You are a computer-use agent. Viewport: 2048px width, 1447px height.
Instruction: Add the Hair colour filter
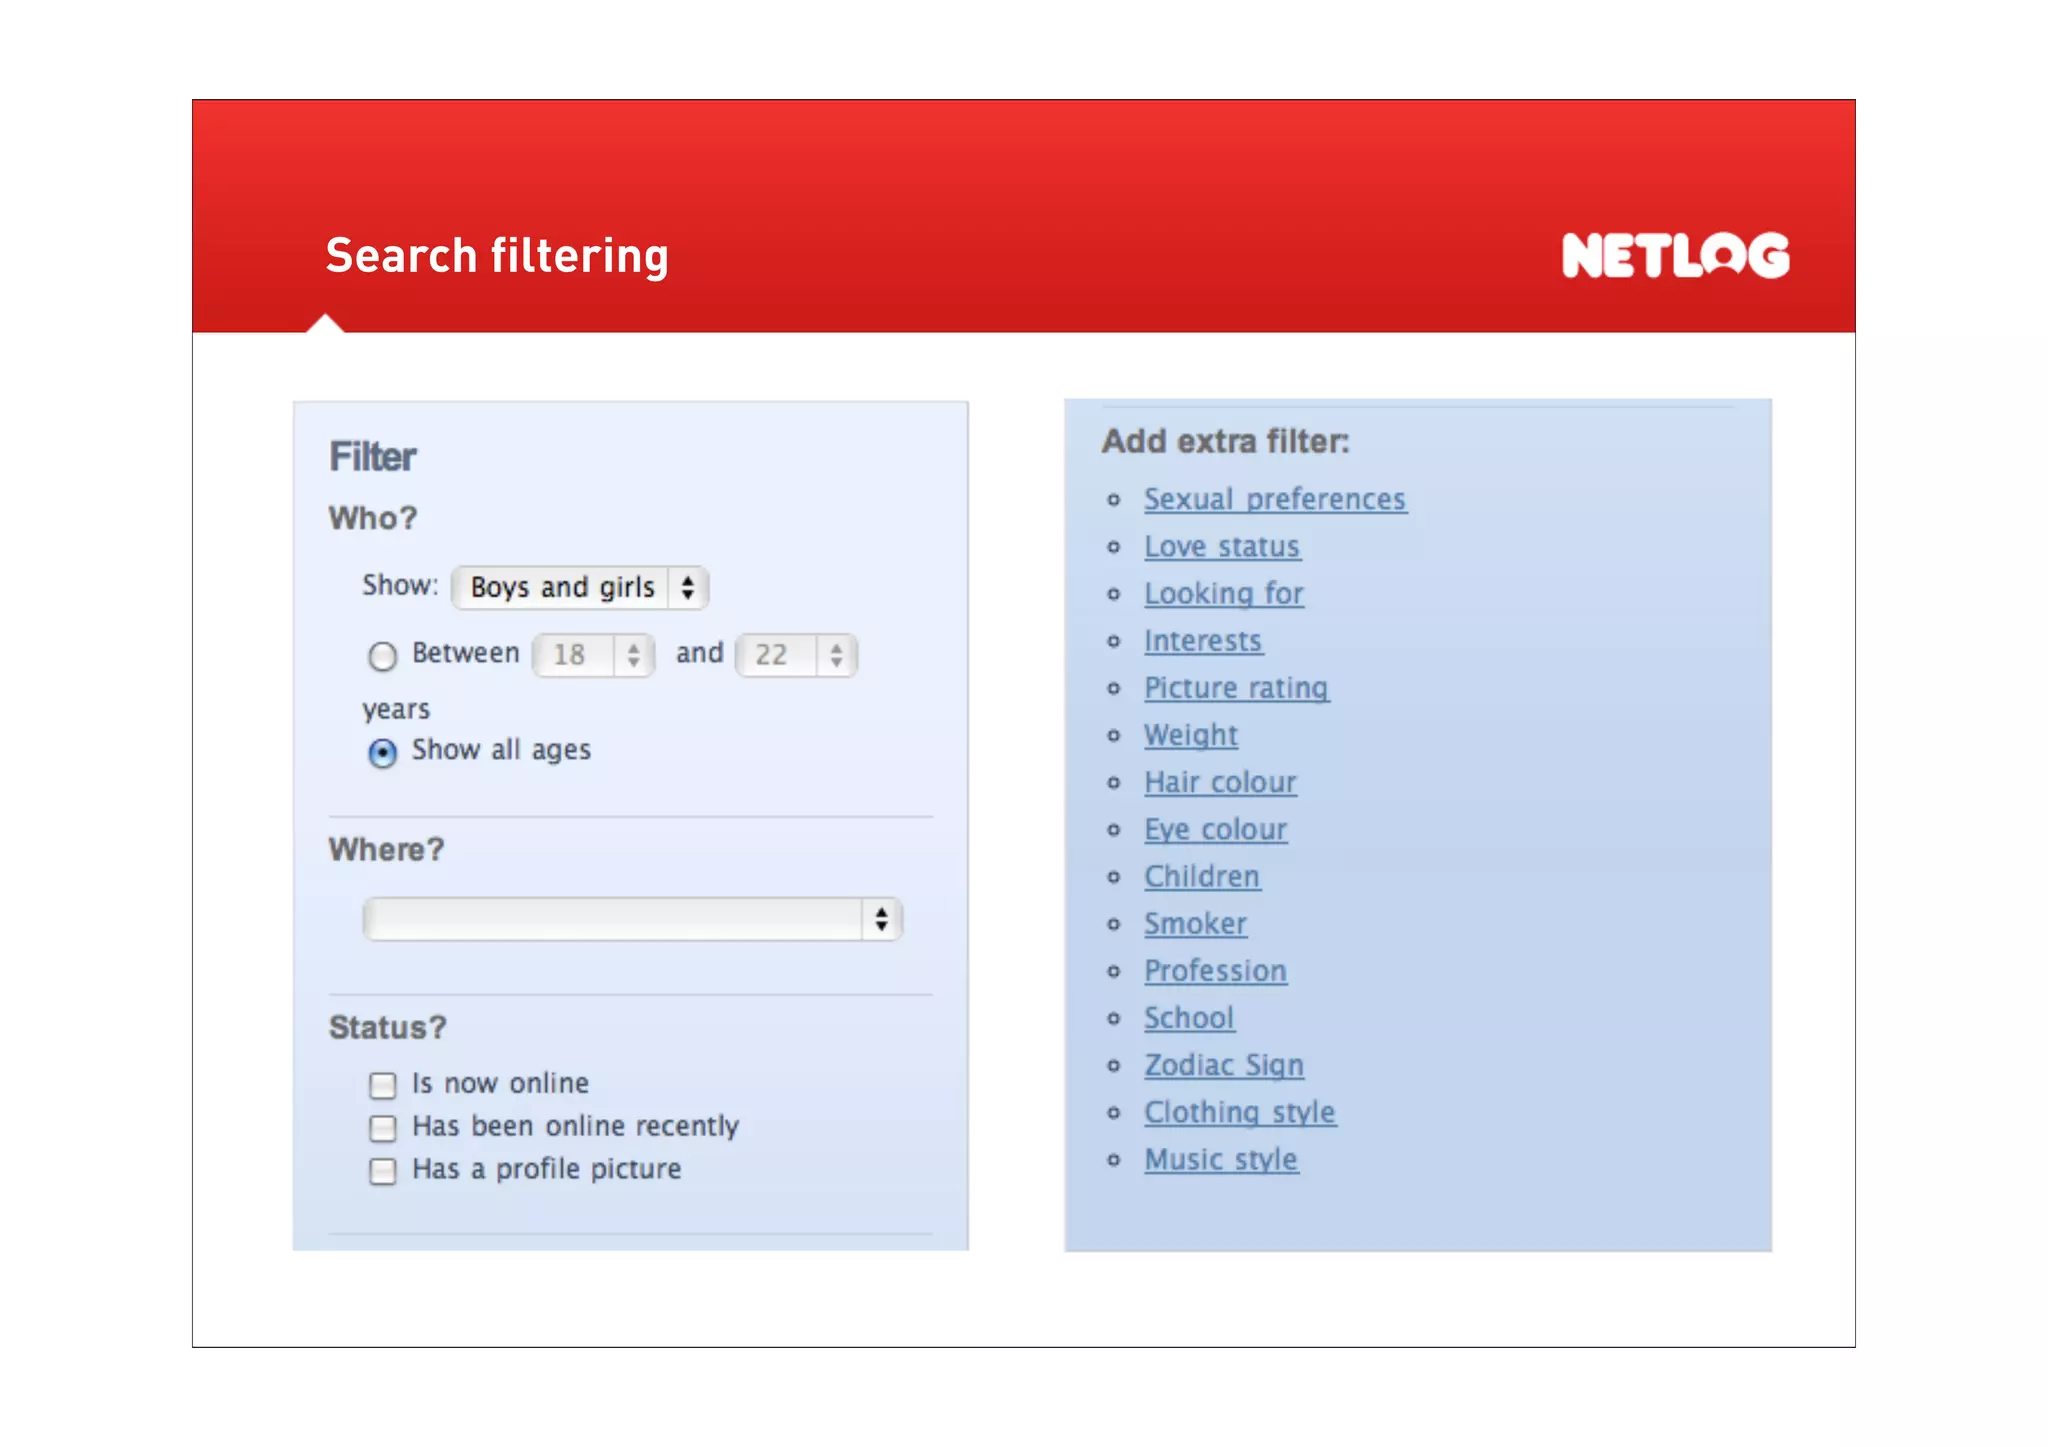[x=1220, y=782]
